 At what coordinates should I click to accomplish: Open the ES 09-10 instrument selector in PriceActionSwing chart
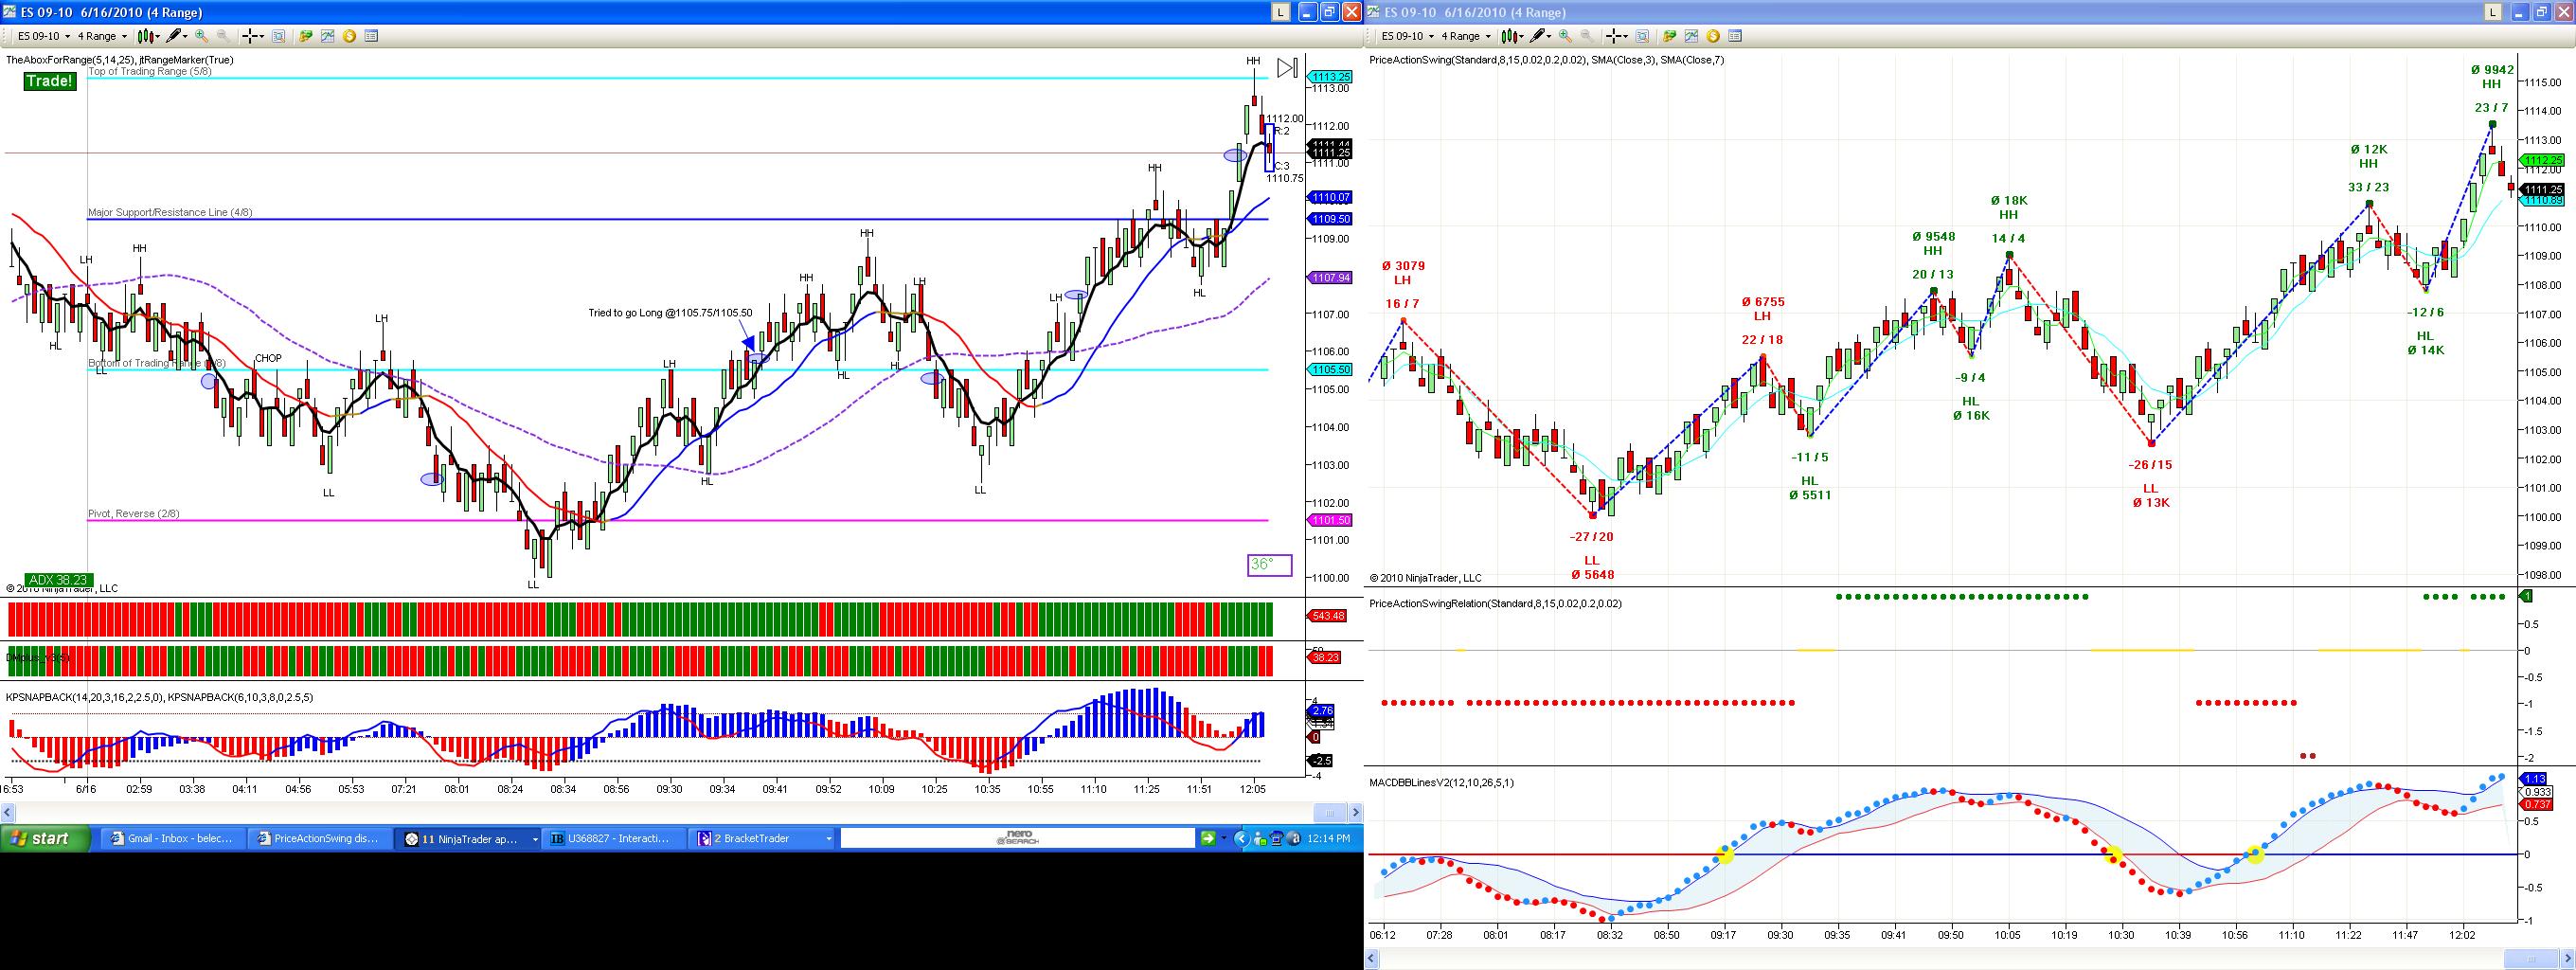click(x=1407, y=36)
